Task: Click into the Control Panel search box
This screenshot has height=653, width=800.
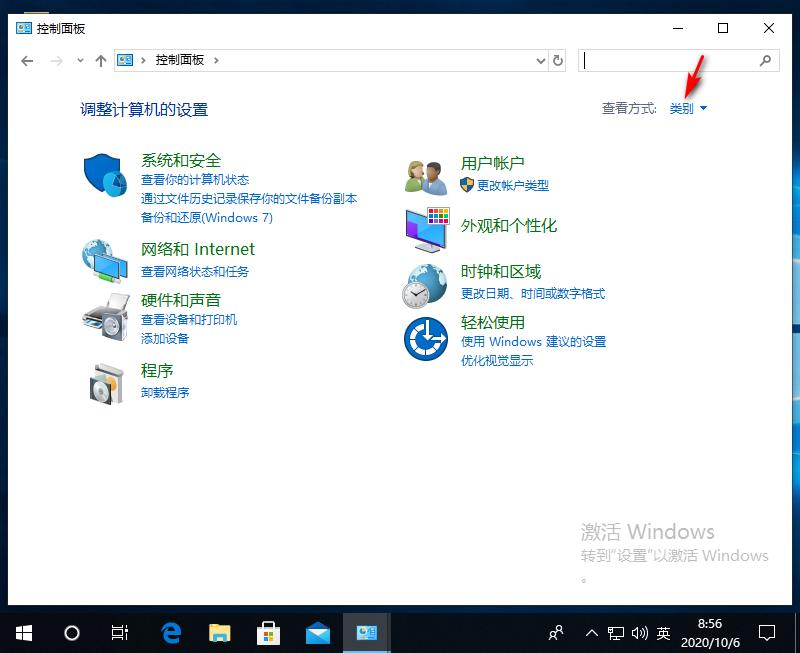Action: [669, 61]
